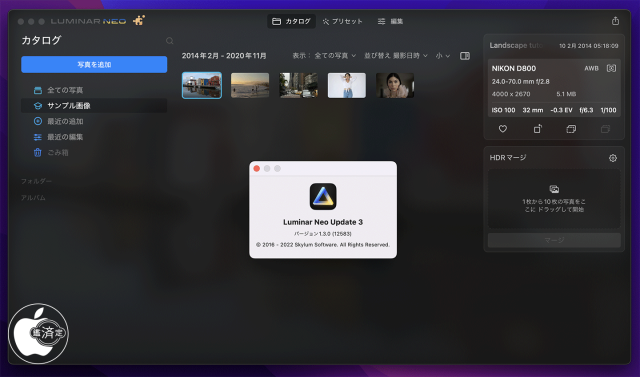Click the バージョン 1.3.0 version text
This screenshot has height=377, width=640.
(x=323, y=234)
